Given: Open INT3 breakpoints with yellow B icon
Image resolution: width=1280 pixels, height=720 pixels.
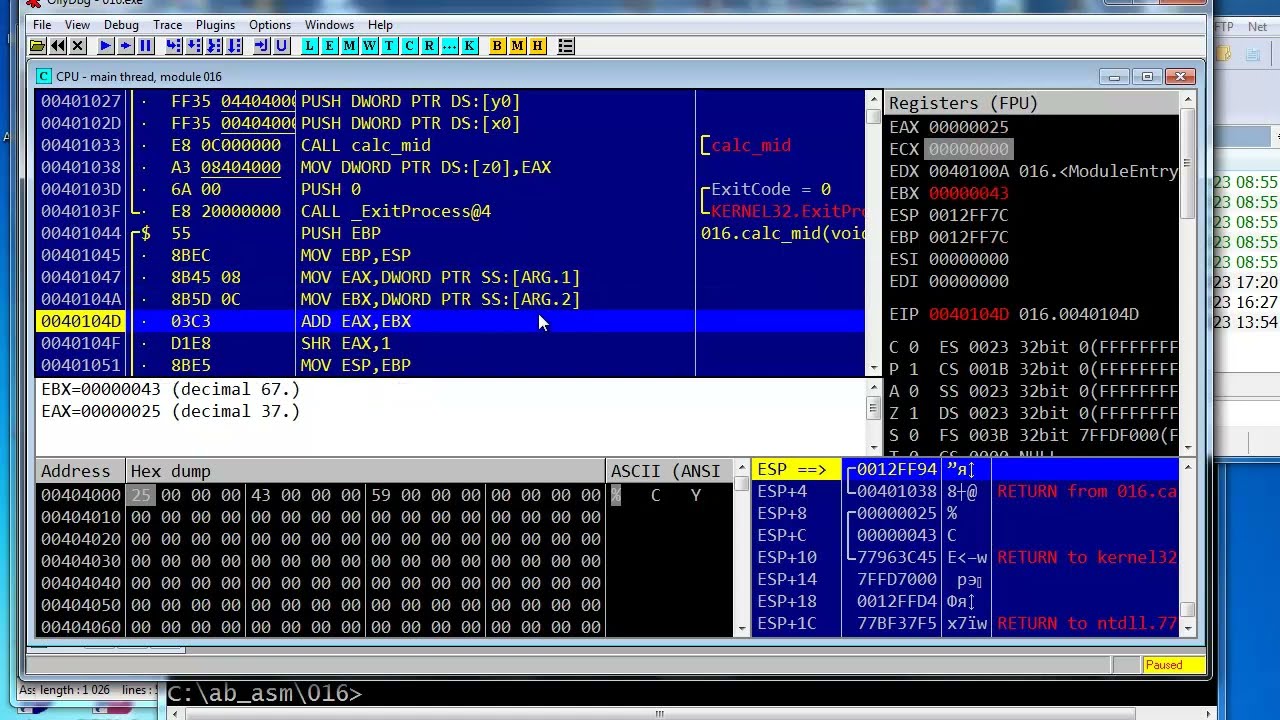Looking at the screenshot, I should pos(497,46).
